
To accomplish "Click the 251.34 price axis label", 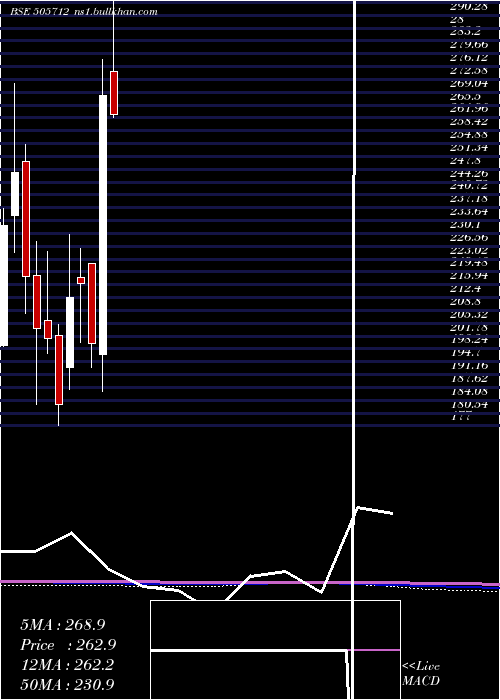I will click(469, 148).
